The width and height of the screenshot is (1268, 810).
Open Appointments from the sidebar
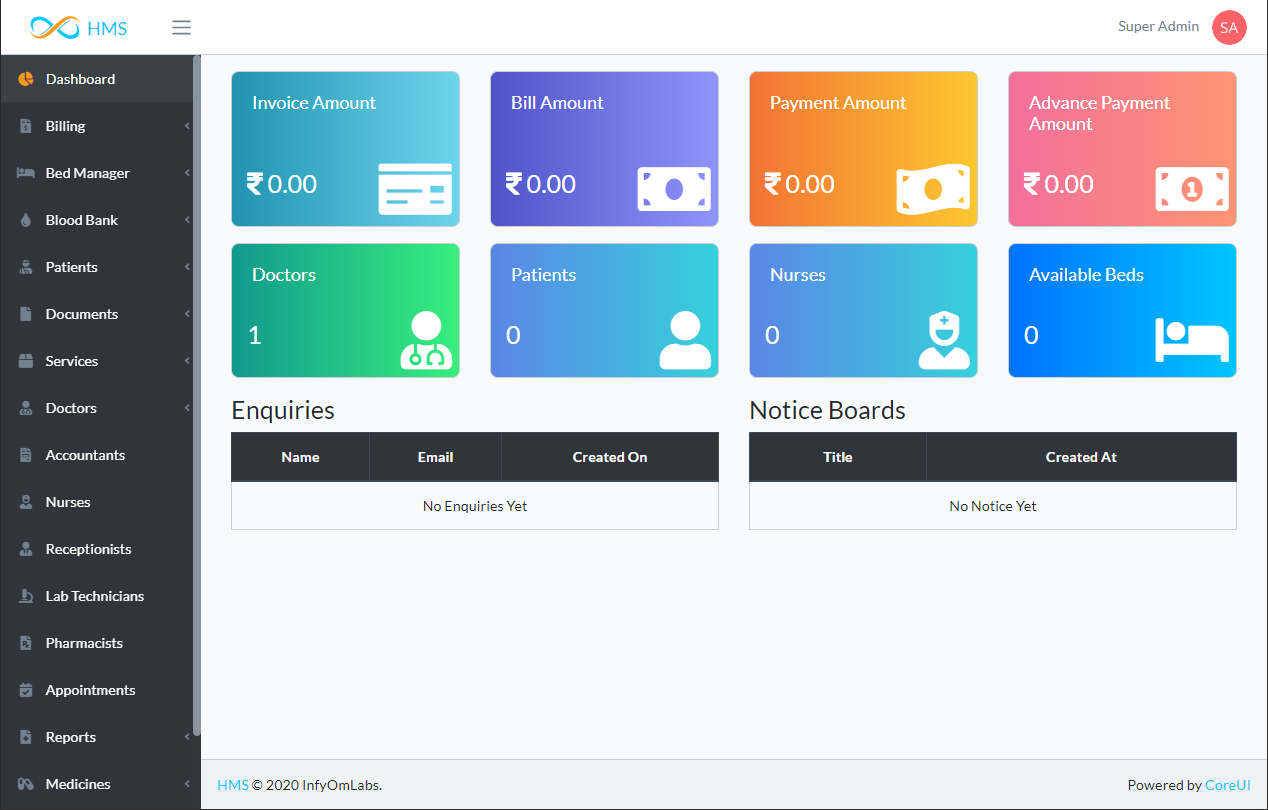(90, 690)
